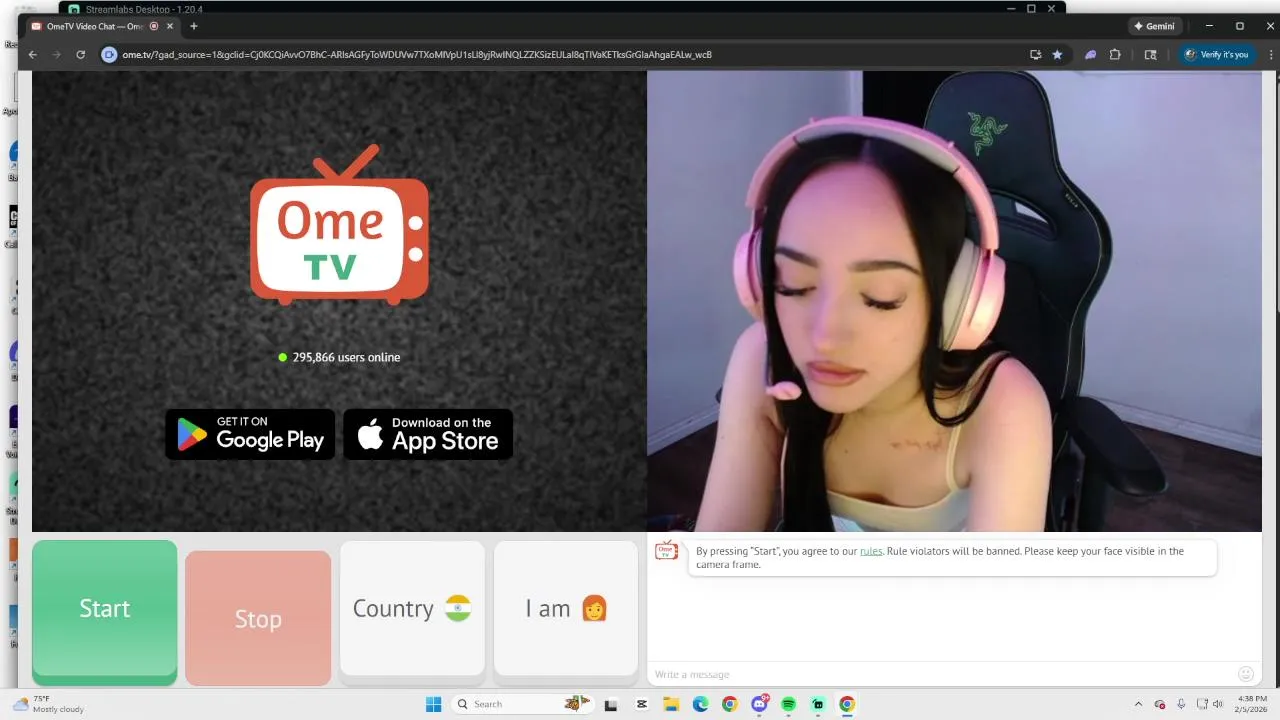
Task: Click the 'Verify it's you' profile button
Action: click(x=1216, y=54)
